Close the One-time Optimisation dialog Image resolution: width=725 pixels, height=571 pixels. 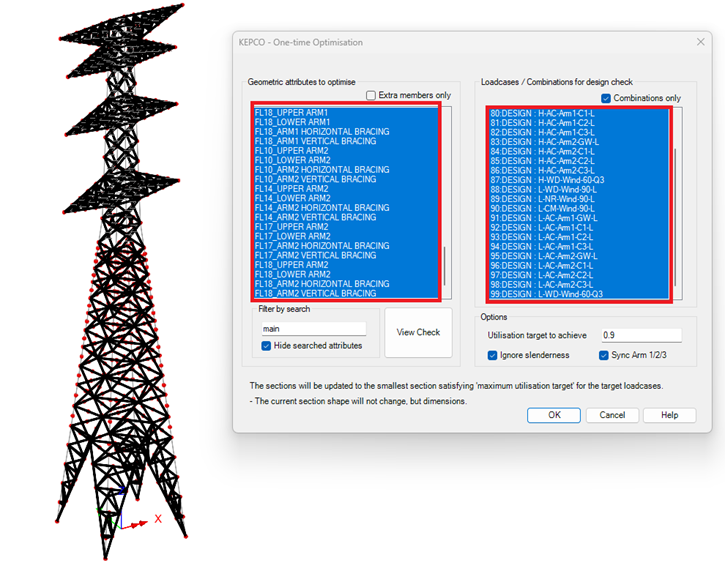699,42
